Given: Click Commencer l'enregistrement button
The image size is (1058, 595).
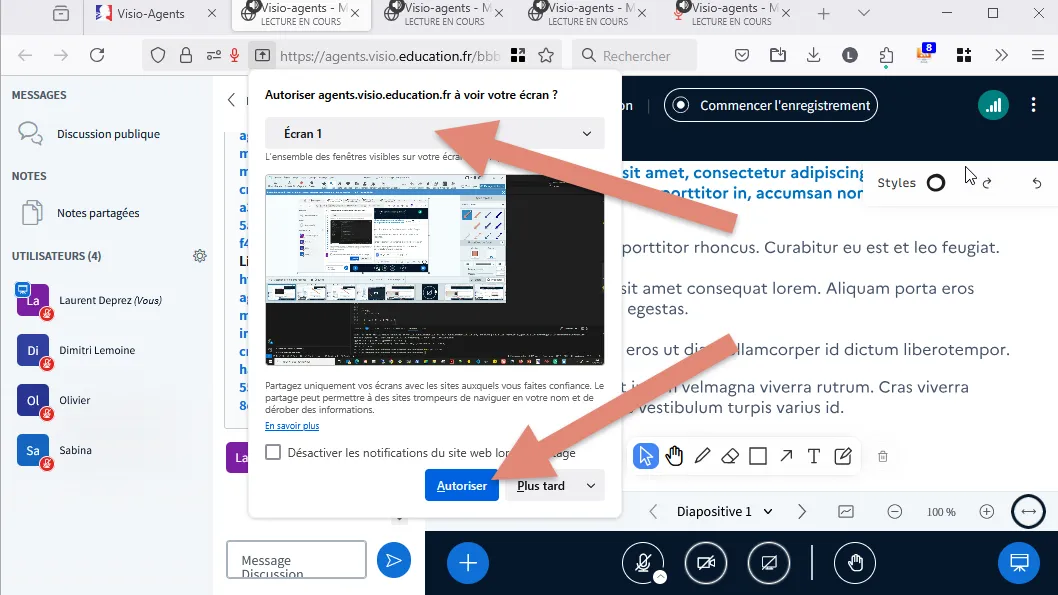Looking at the screenshot, I should pos(771,105).
